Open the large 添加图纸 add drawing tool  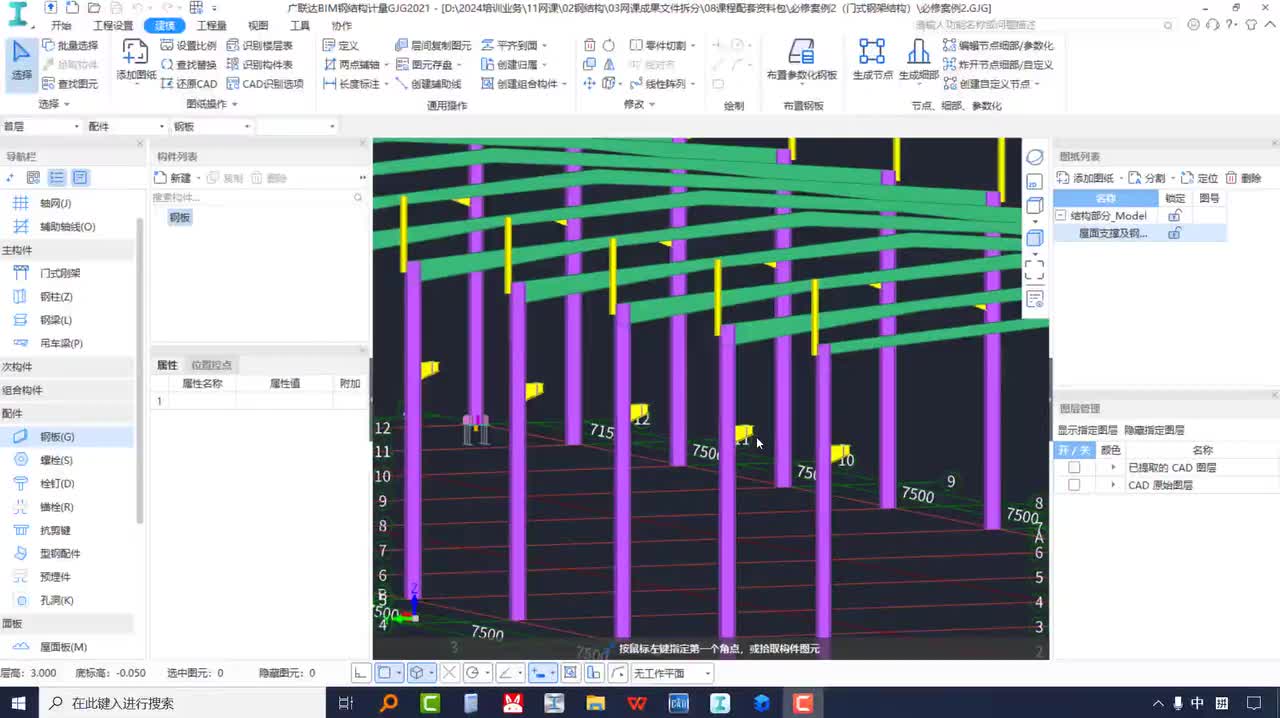click(x=136, y=60)
